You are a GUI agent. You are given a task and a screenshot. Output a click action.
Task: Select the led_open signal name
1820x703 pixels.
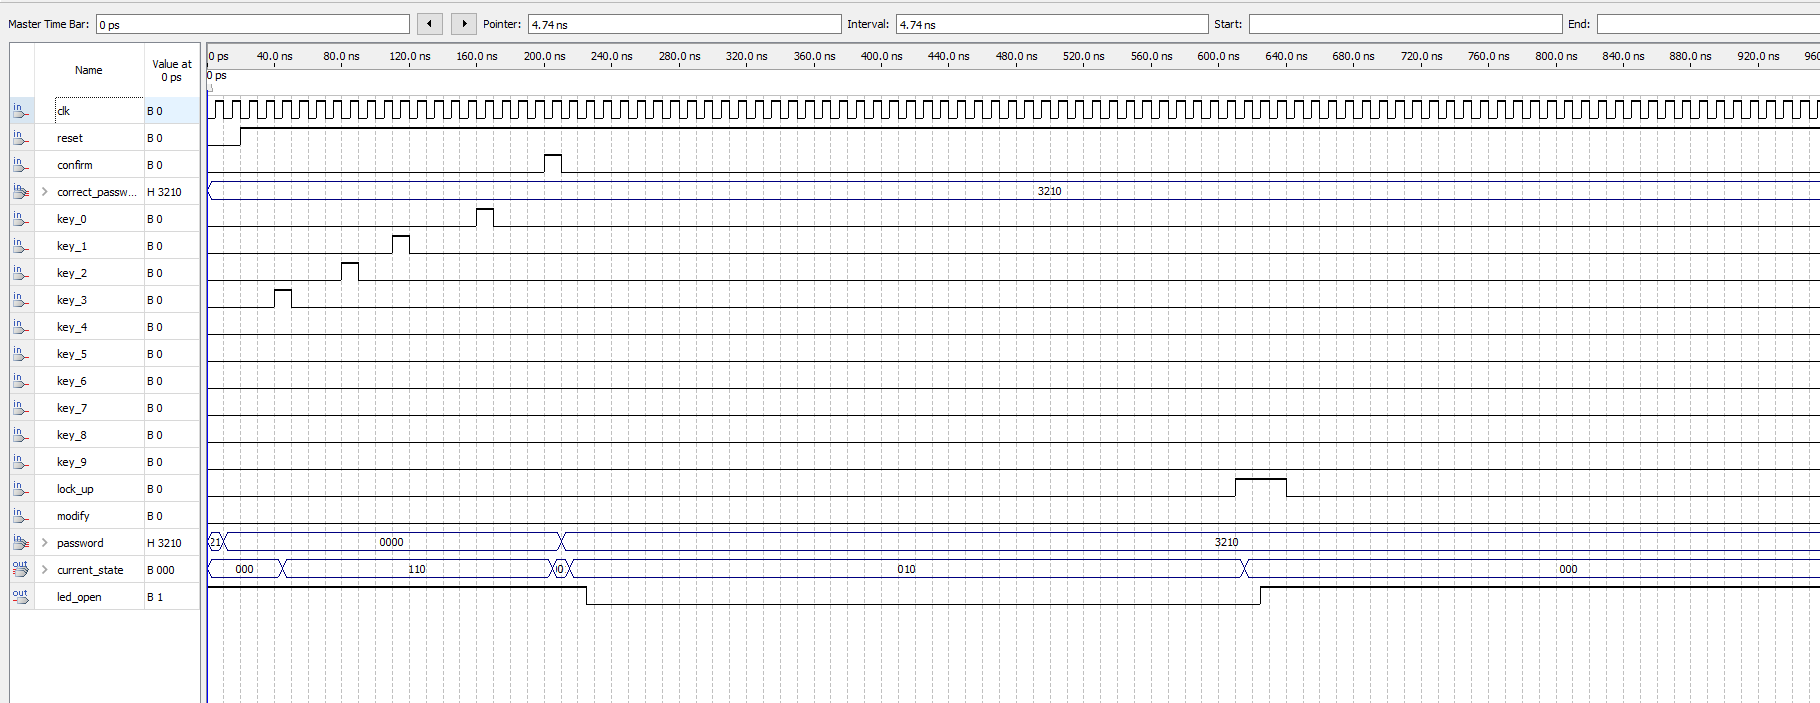(x=79, y=597)
